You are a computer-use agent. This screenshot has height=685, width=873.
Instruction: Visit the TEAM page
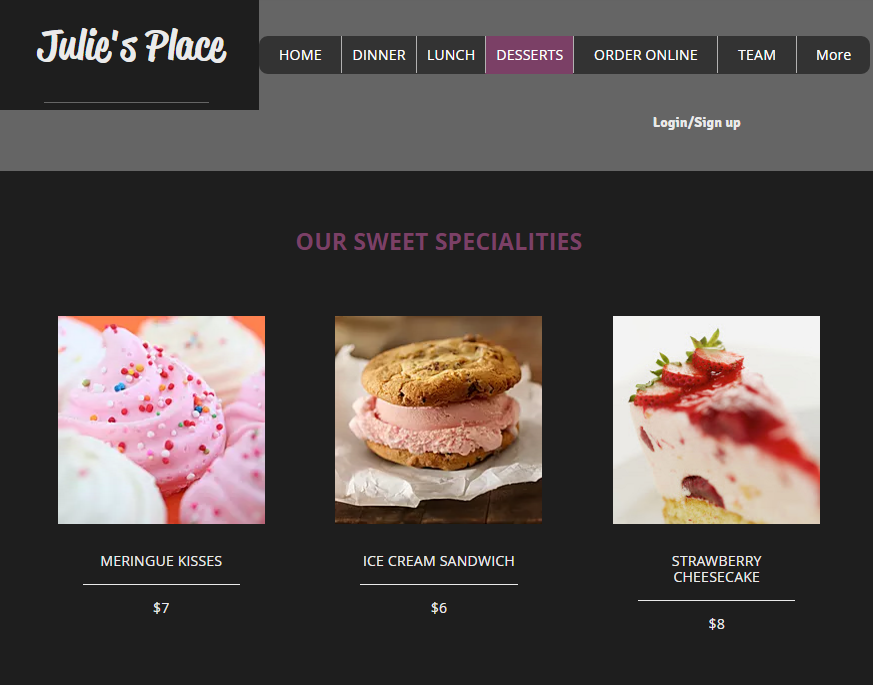[757, 55]
